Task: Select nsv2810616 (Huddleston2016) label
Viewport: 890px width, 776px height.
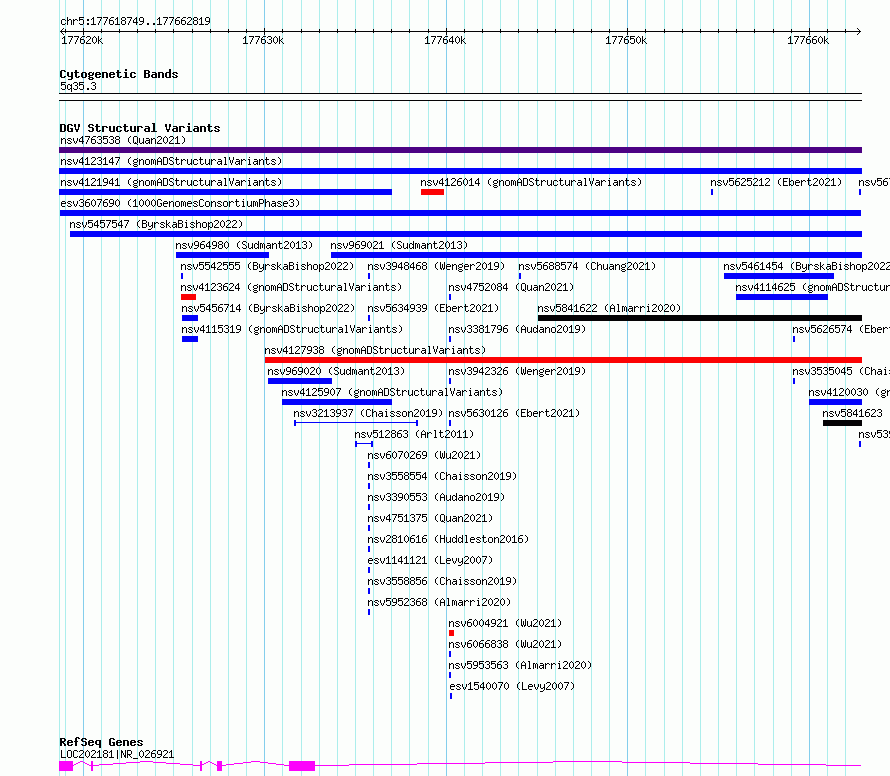Action: pos(448,539)
